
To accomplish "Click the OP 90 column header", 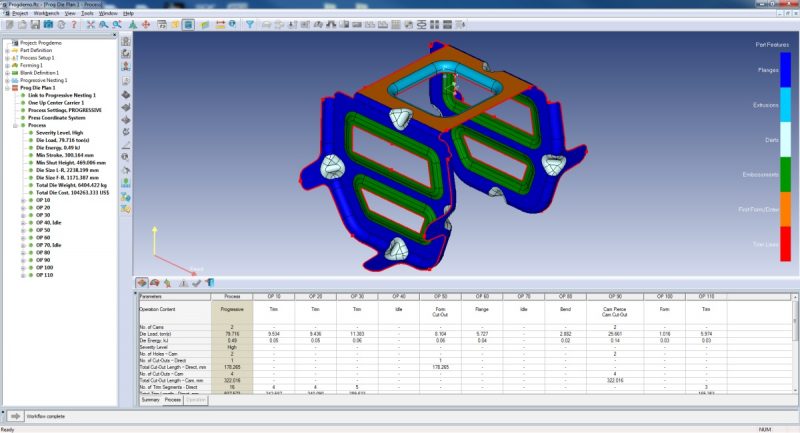I will pyautogui.click(x=615, y=296).
